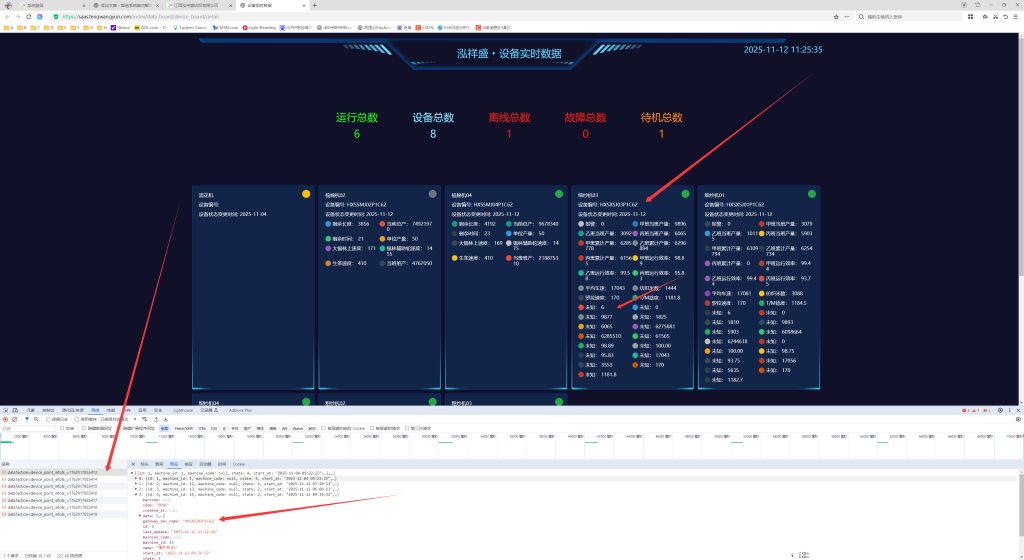
Task: Click the yellow status dot on first device card
Action: coord(306,194)
